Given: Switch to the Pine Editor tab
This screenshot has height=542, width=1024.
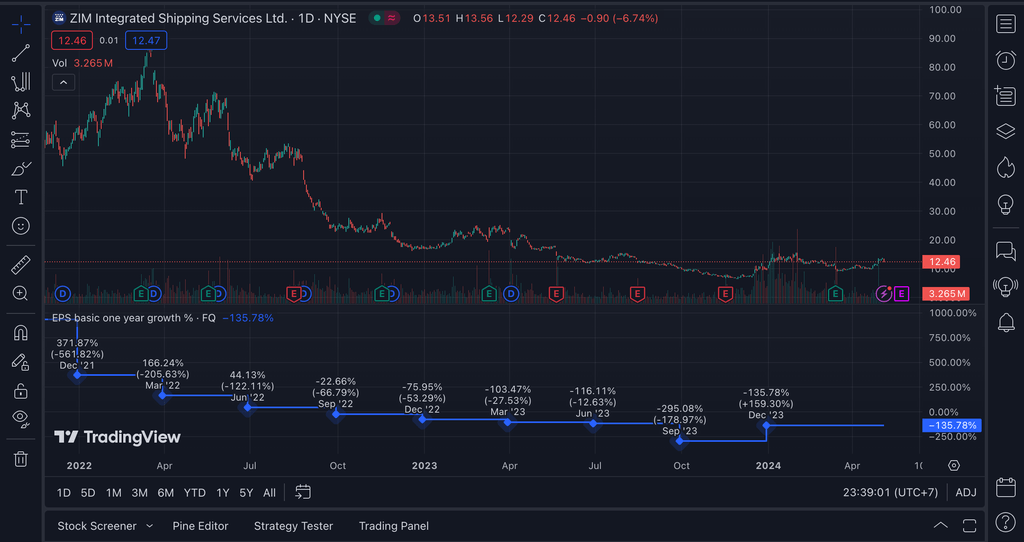Looking at the screenshot, I should coord(200,526).
